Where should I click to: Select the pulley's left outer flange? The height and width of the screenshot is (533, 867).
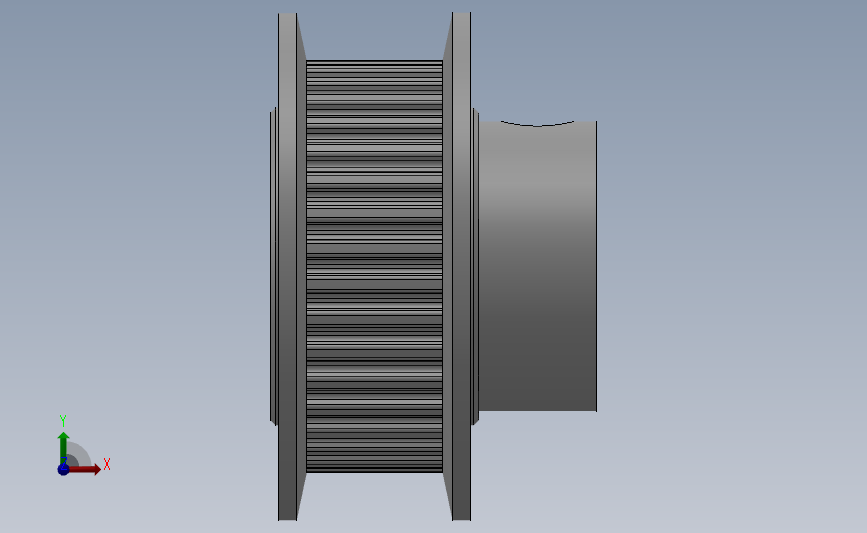pyautogui.click(x=288, y=266)
